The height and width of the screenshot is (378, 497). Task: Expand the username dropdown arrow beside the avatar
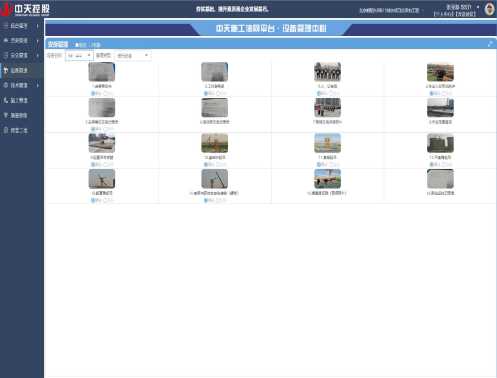point(478,7)
